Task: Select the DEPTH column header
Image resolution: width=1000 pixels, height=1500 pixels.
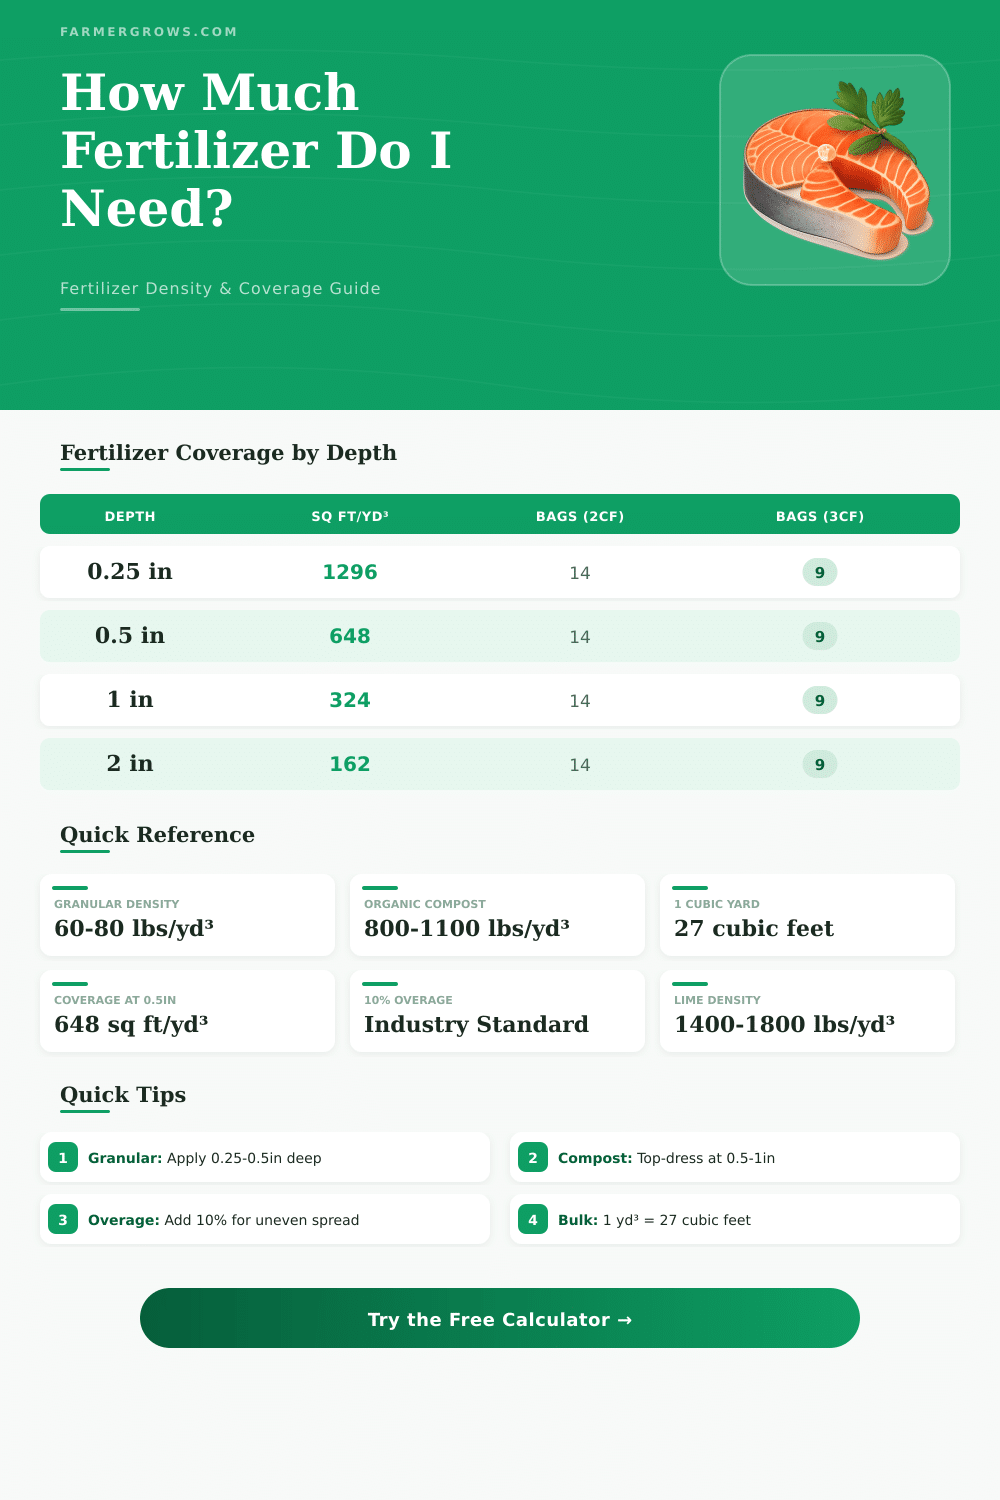Action: point(130,516)
